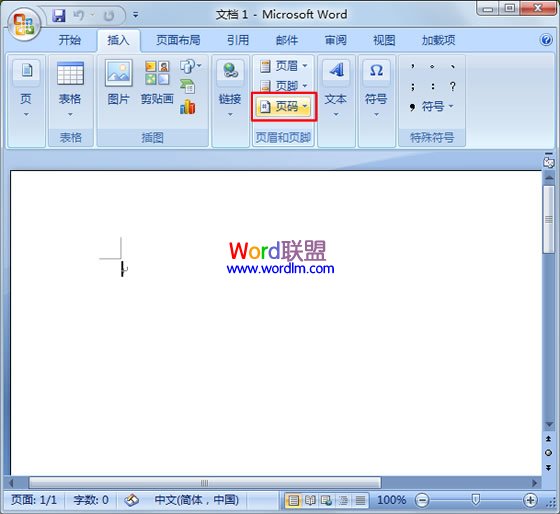The image size is (560, 514).
Task: Go to the 引用 tab
Action: (238, 40)
